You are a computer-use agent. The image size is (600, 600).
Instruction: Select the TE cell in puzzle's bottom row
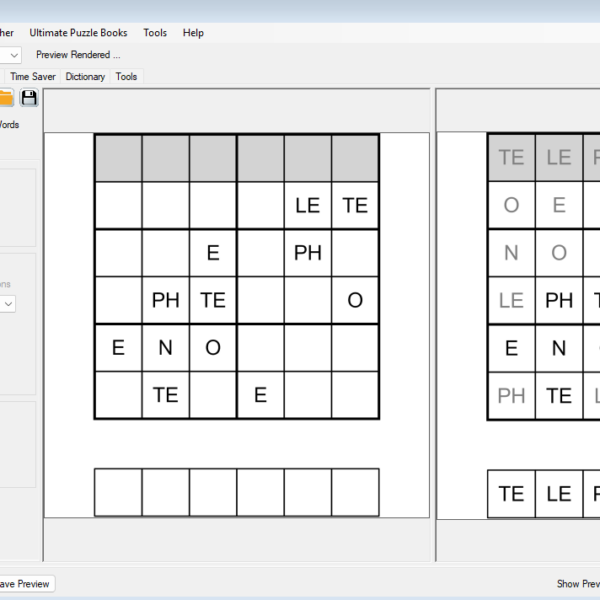click(x=165, y=395)
